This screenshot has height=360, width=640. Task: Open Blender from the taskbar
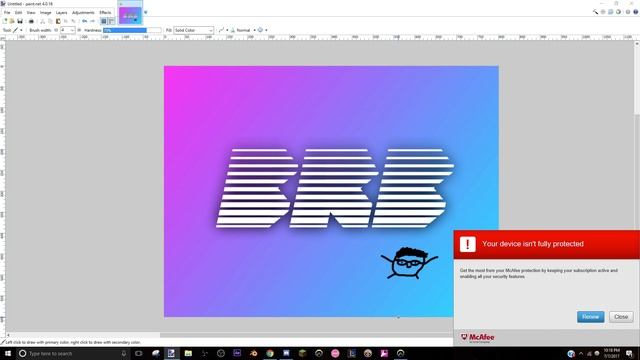pos(253,353)
